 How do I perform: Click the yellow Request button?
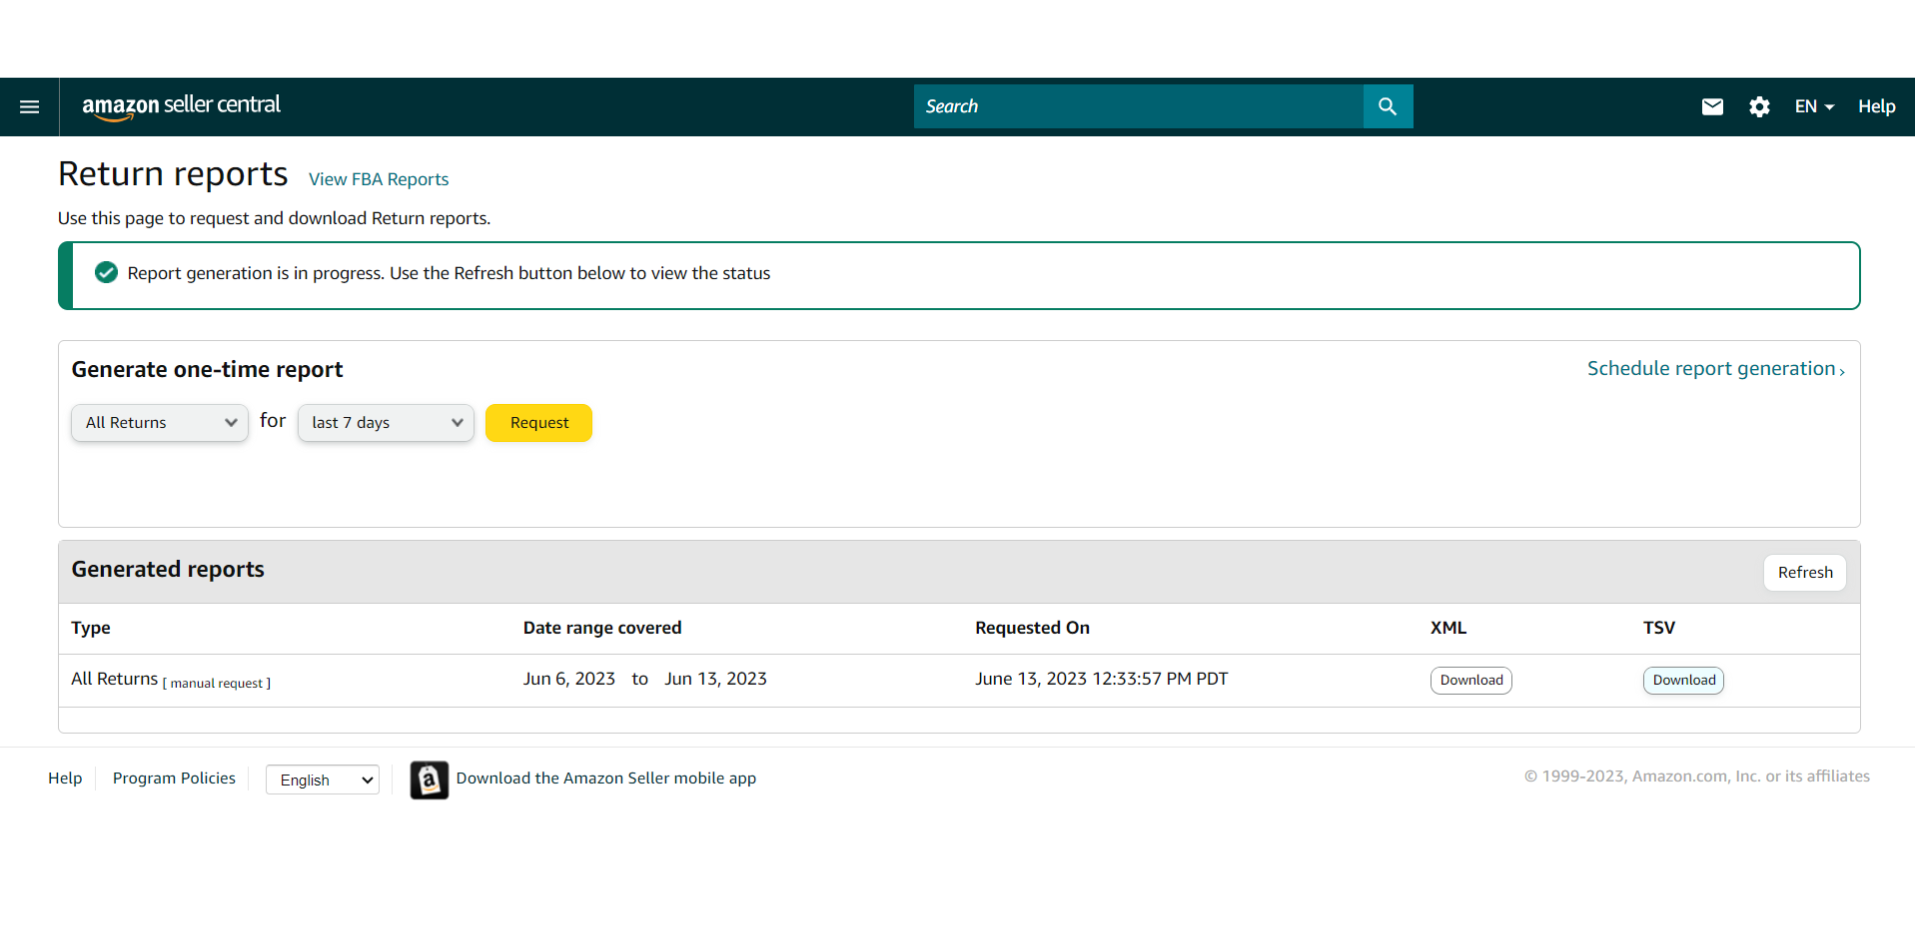click(x=539, y=423)
